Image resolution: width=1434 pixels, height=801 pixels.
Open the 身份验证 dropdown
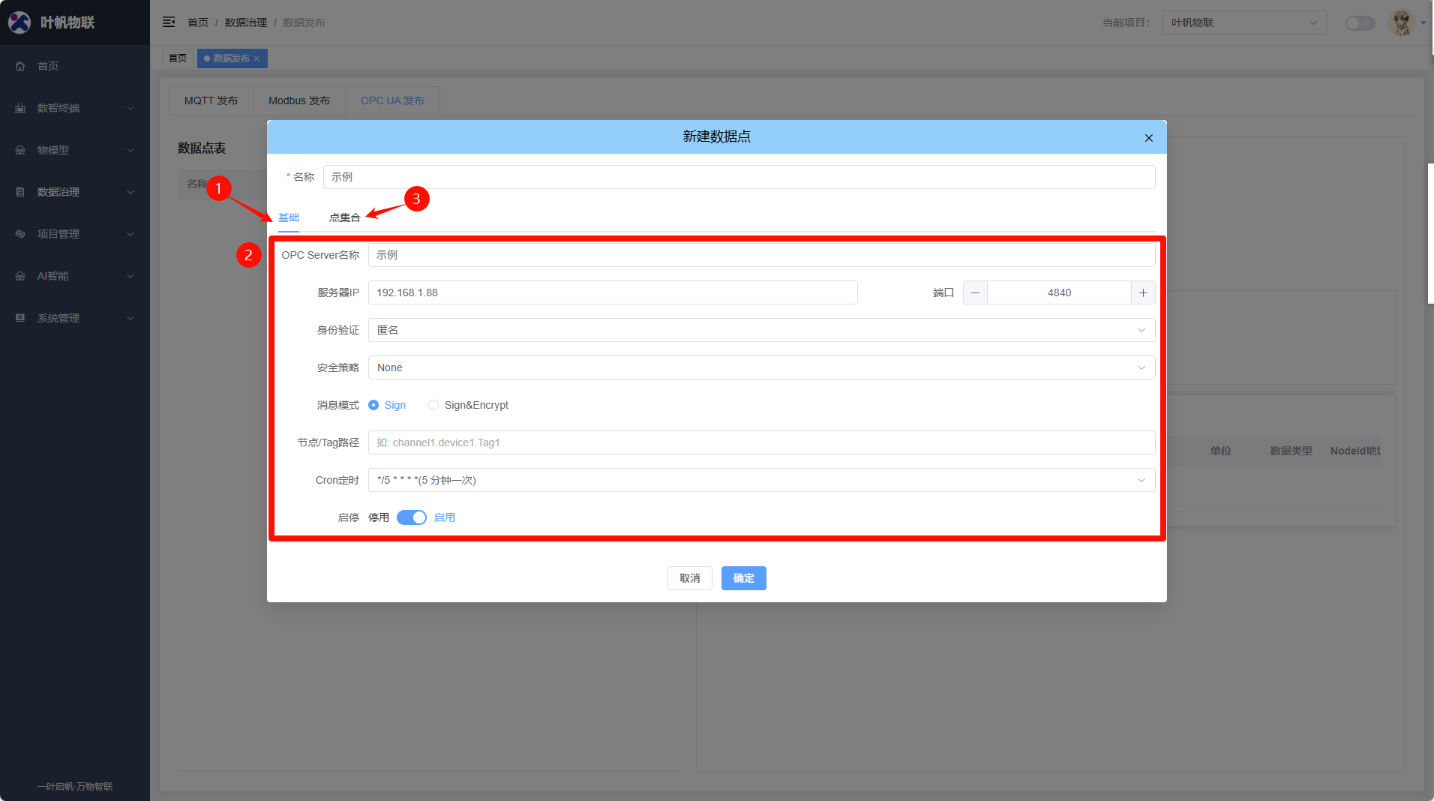coord(760,330)
